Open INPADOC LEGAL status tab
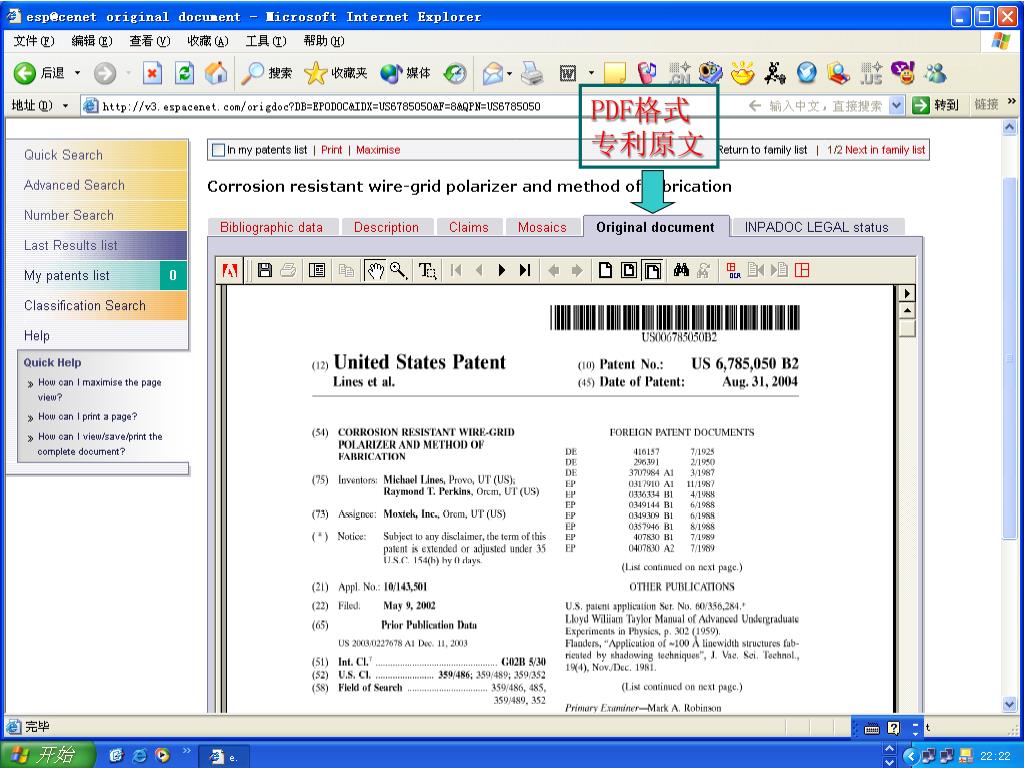This screenshot has height=768, width=1024. click(x=816, y=227)
